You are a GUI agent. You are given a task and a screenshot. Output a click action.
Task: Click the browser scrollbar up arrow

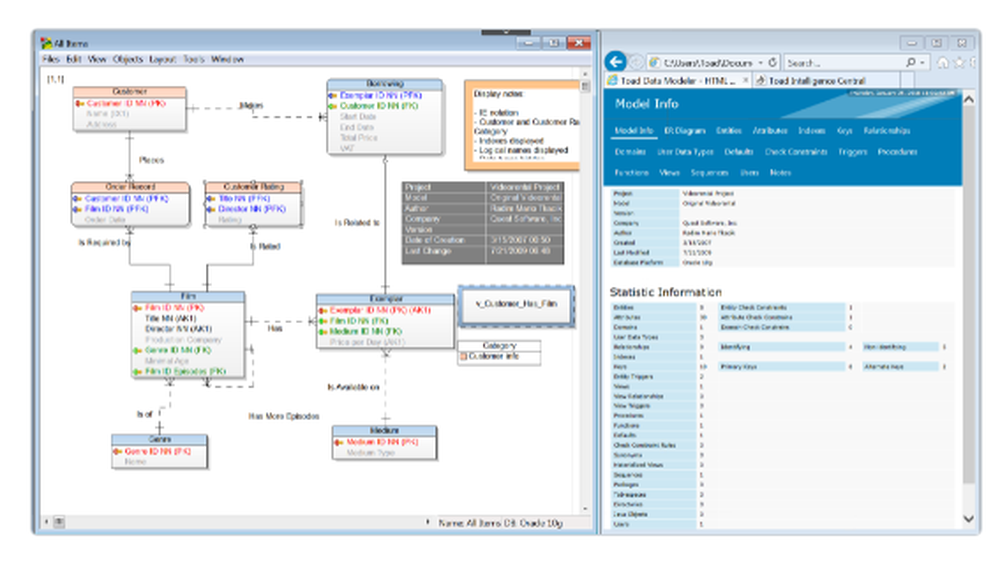(x=969, y=100)
